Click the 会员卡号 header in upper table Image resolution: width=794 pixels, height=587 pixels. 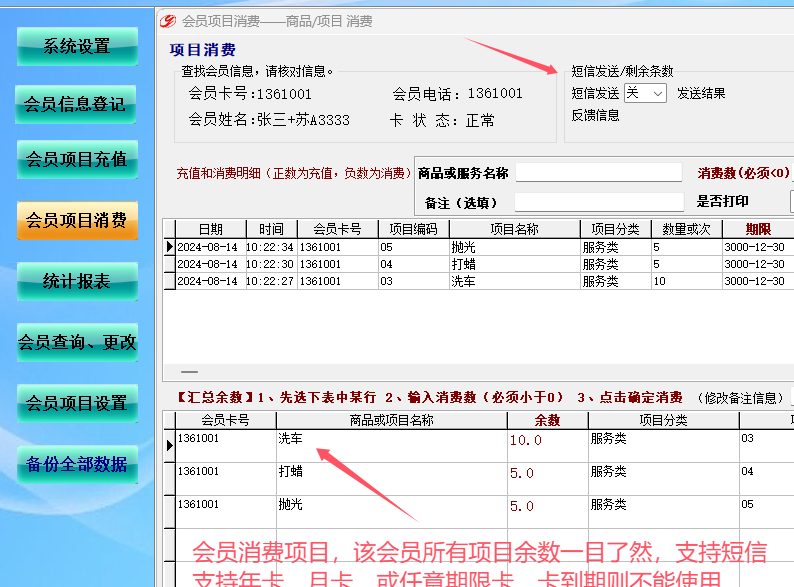point(337,229)
